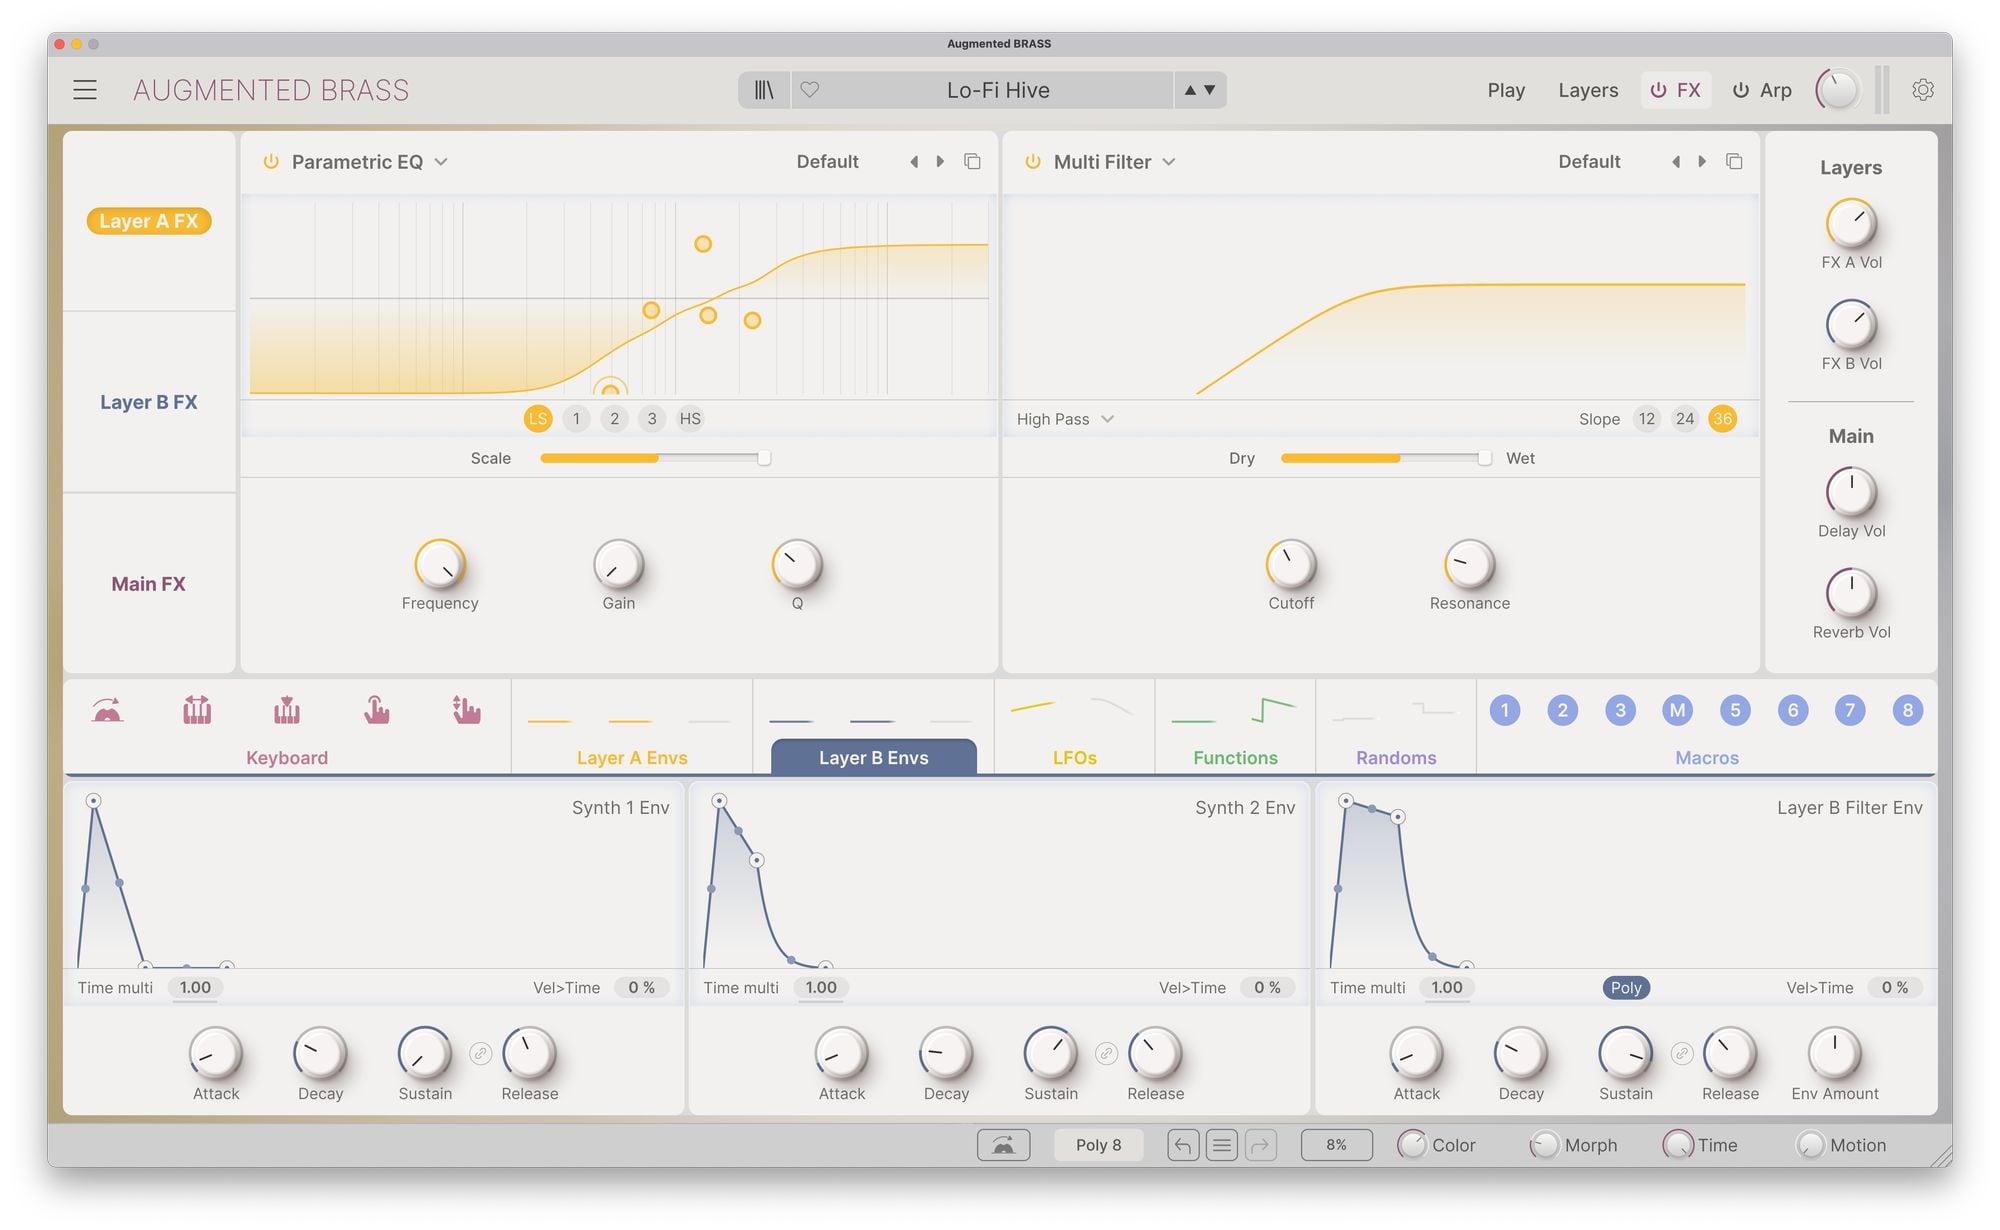Select the Layer B FX section
The image size is (2000, 1230).
pos(149,402)
